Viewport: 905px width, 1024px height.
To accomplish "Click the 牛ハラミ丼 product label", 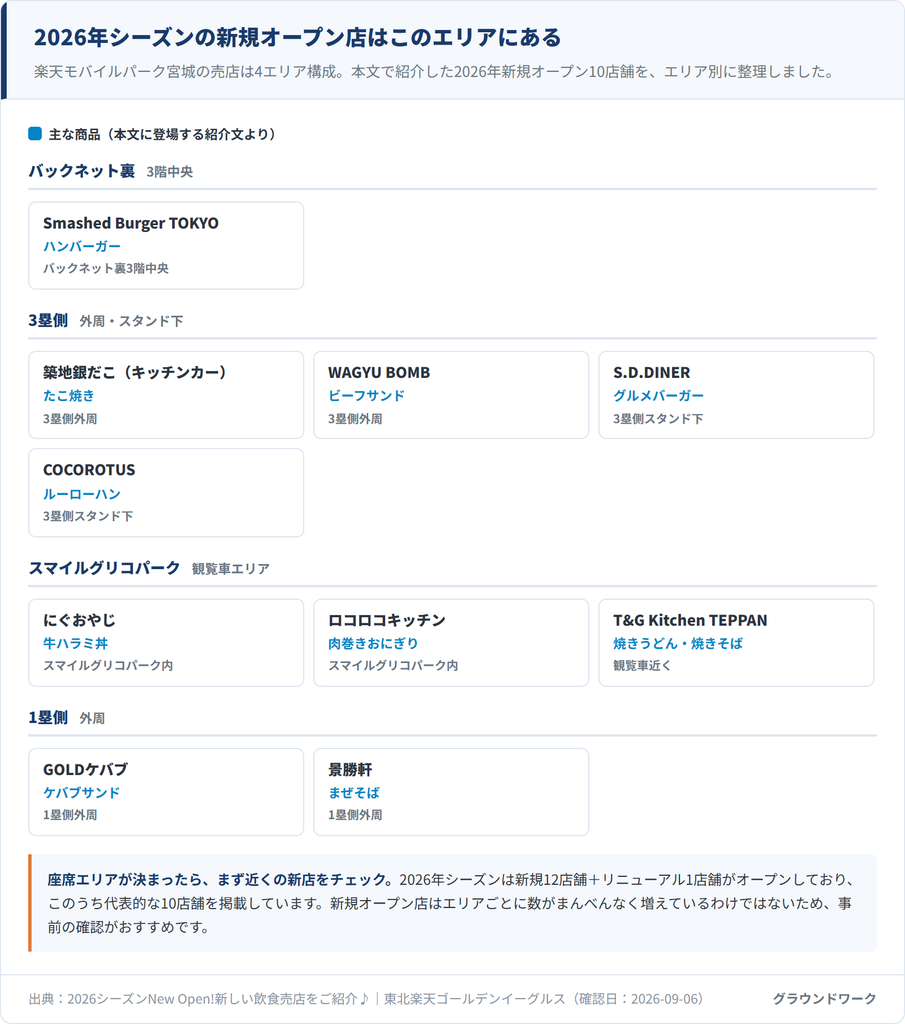I will pyautogui.click(x=75, y=643).
